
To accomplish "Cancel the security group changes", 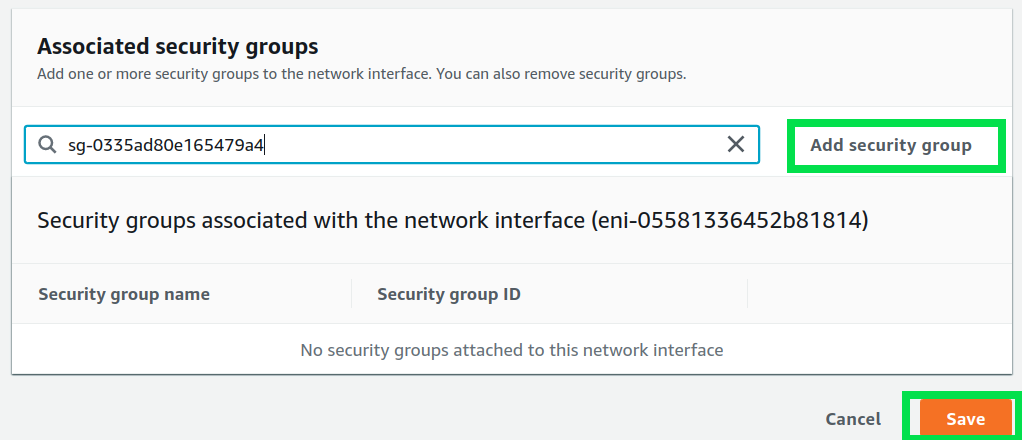I will (x=853, y=419).
